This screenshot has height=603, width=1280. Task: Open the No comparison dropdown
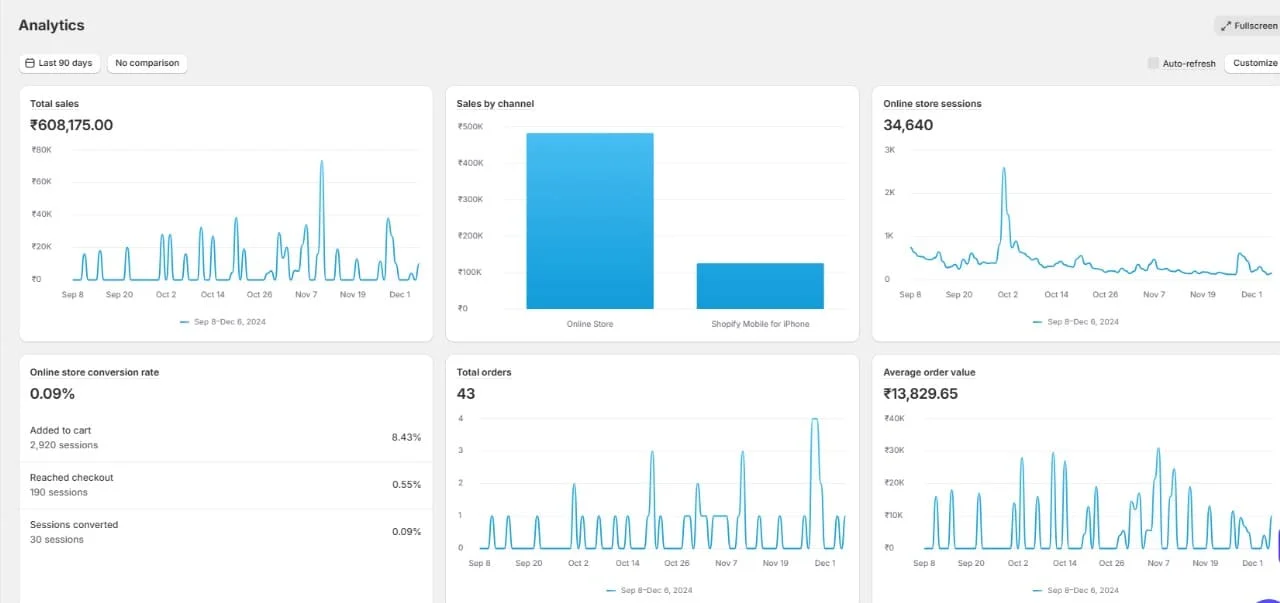(147, 63)
